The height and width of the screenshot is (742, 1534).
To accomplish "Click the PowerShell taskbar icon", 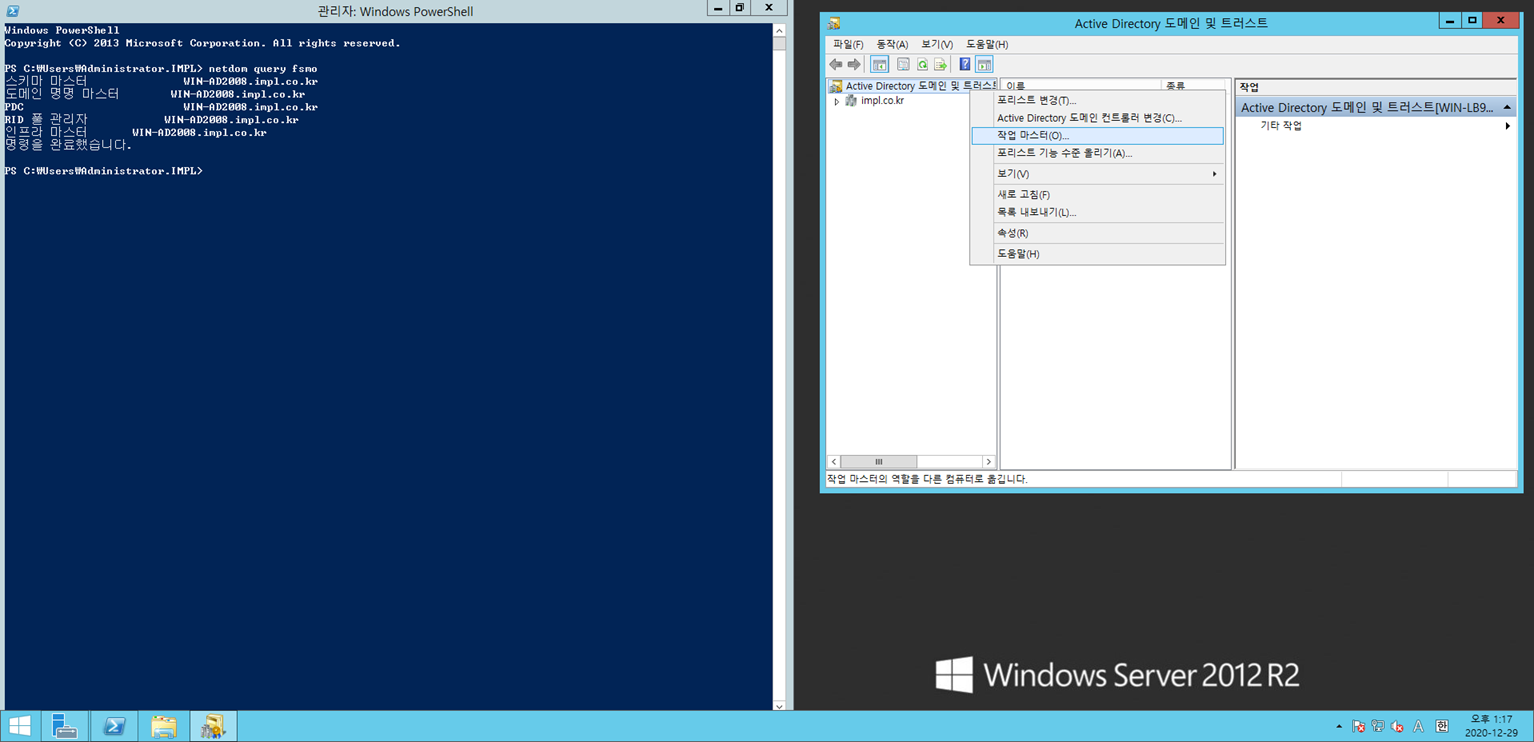I will [114, 726].
